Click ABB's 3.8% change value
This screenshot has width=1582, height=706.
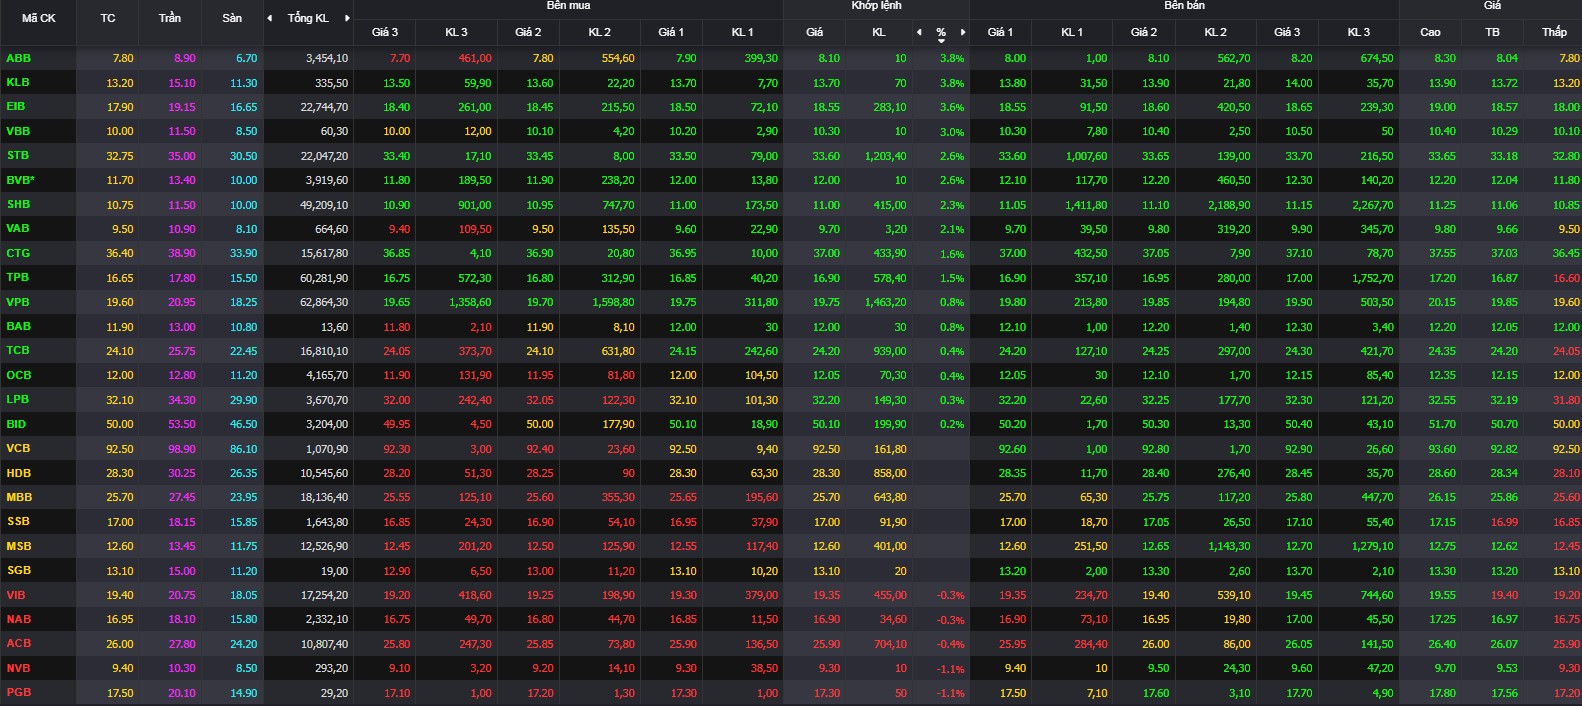pyautogui.click(x=952, y=59)
